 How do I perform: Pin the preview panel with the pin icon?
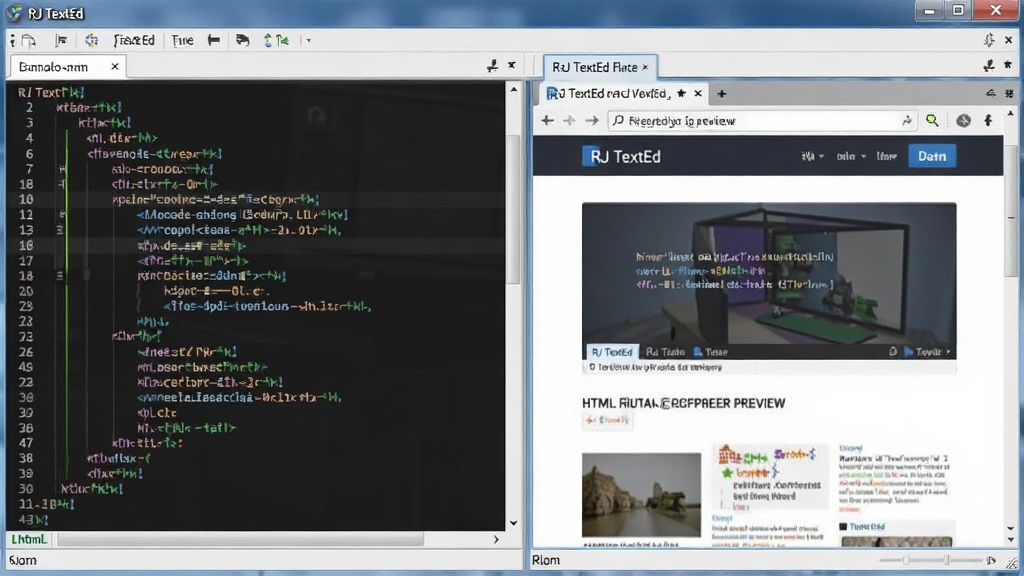[x=989, y=65]
